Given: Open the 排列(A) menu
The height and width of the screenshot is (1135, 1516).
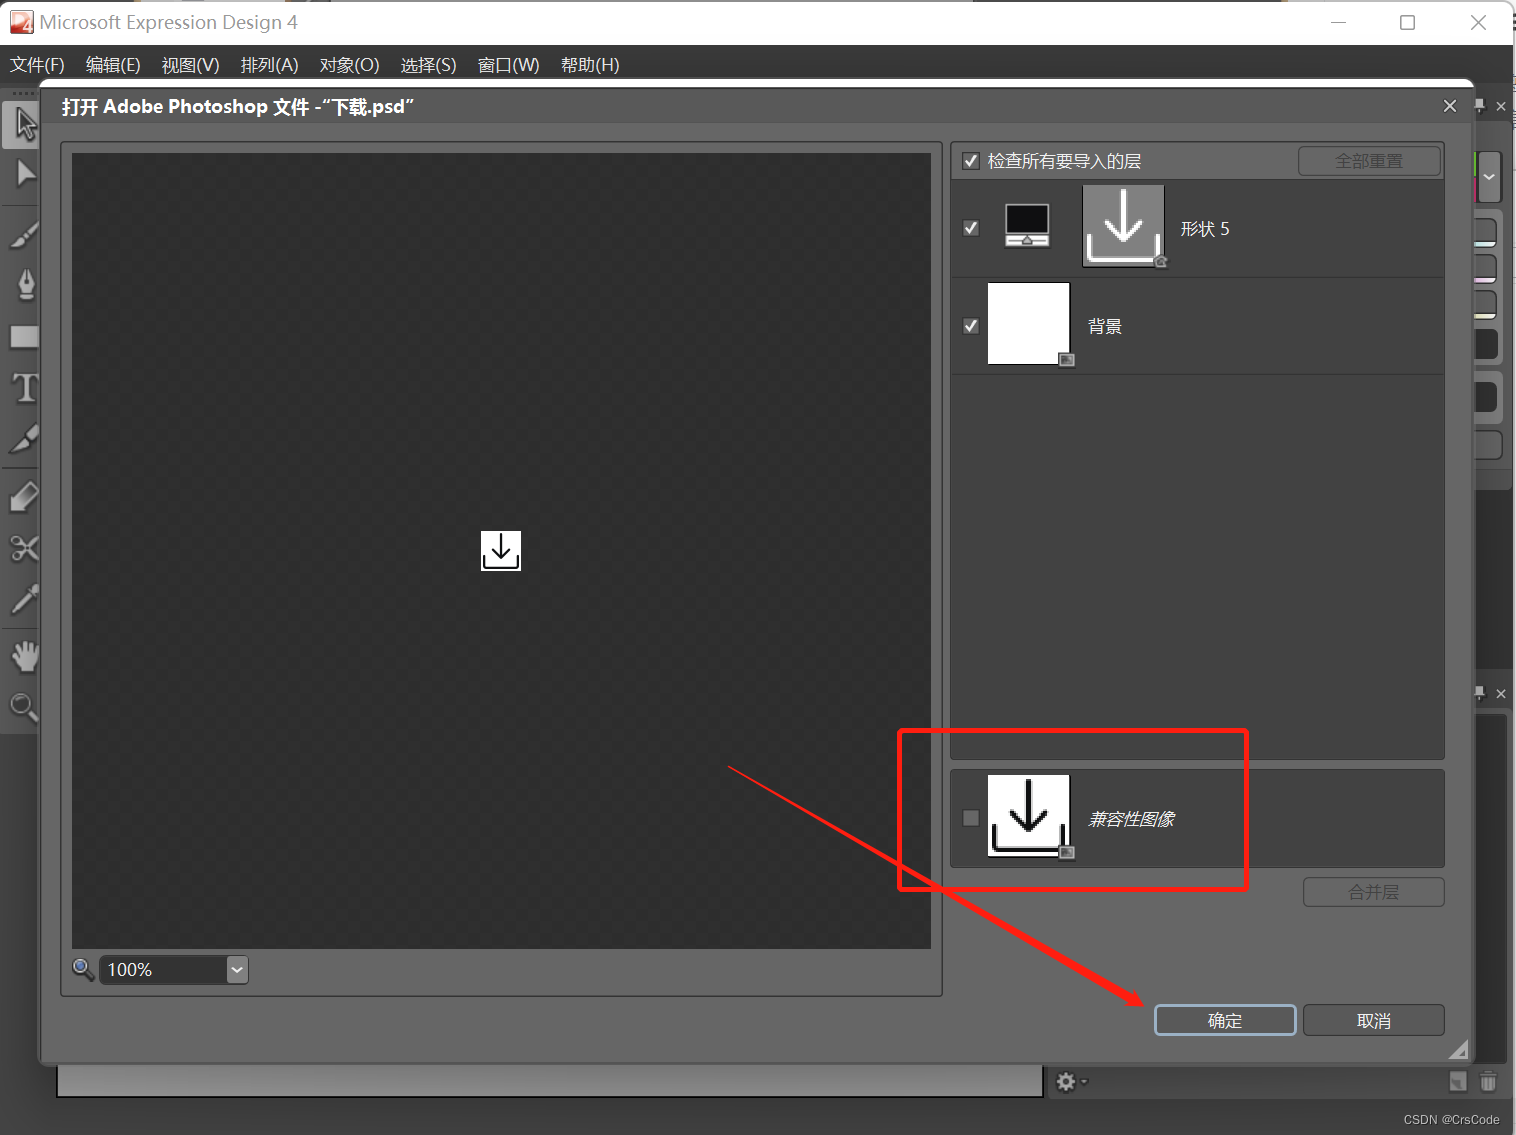Looking at the screenshot, I should click(x=269, y=65).
